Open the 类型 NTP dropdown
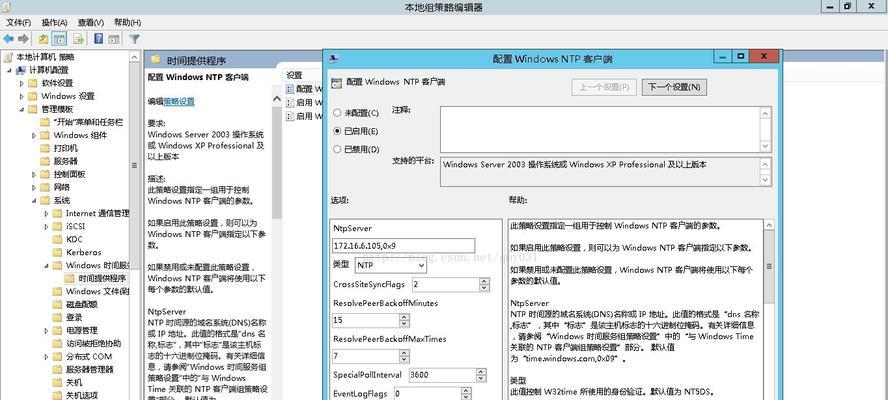 pos(391,265)
